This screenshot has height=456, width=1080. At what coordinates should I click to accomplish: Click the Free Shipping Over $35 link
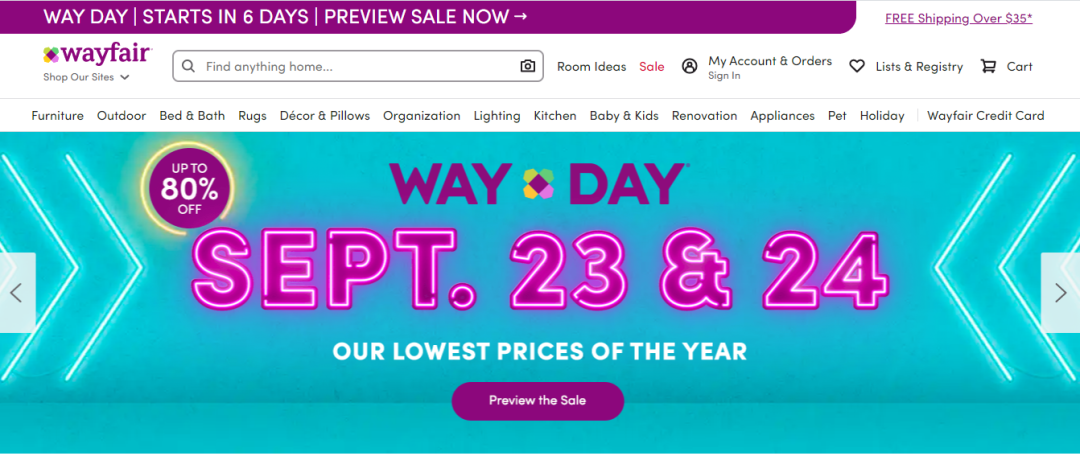pyautogui.click(x=958, y=18)
